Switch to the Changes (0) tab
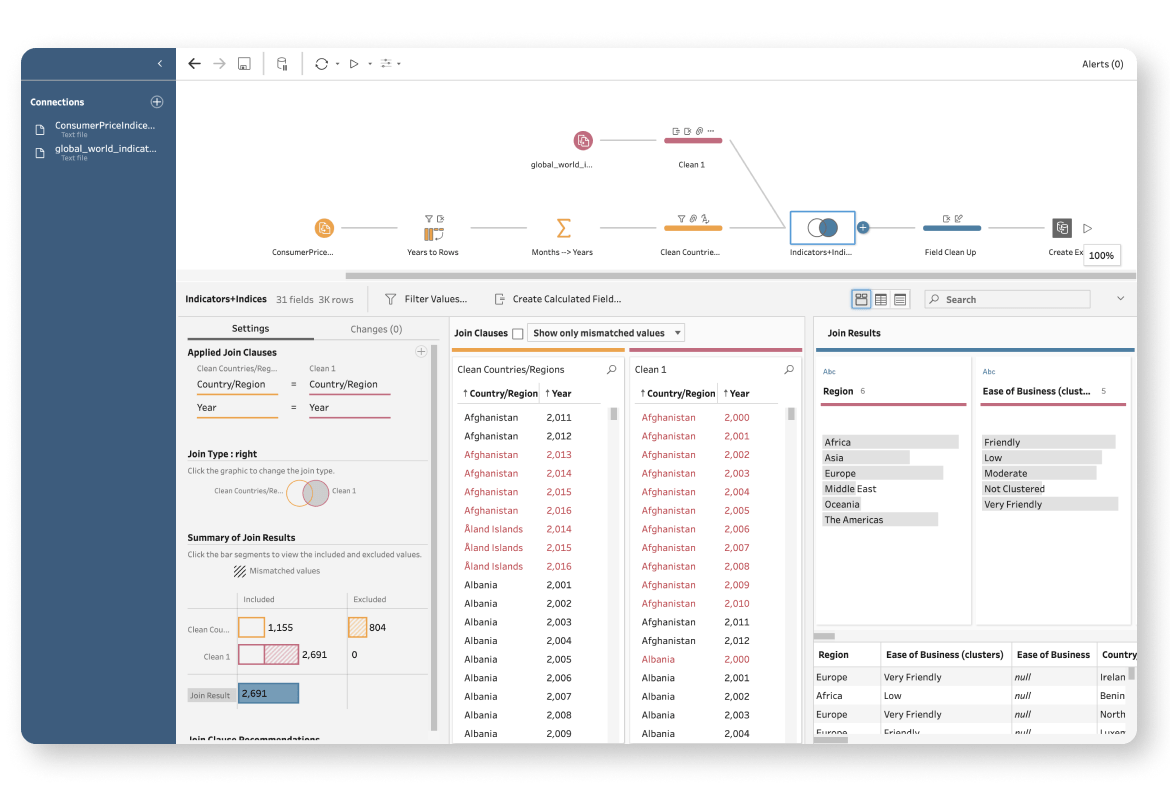 (376, 328)
